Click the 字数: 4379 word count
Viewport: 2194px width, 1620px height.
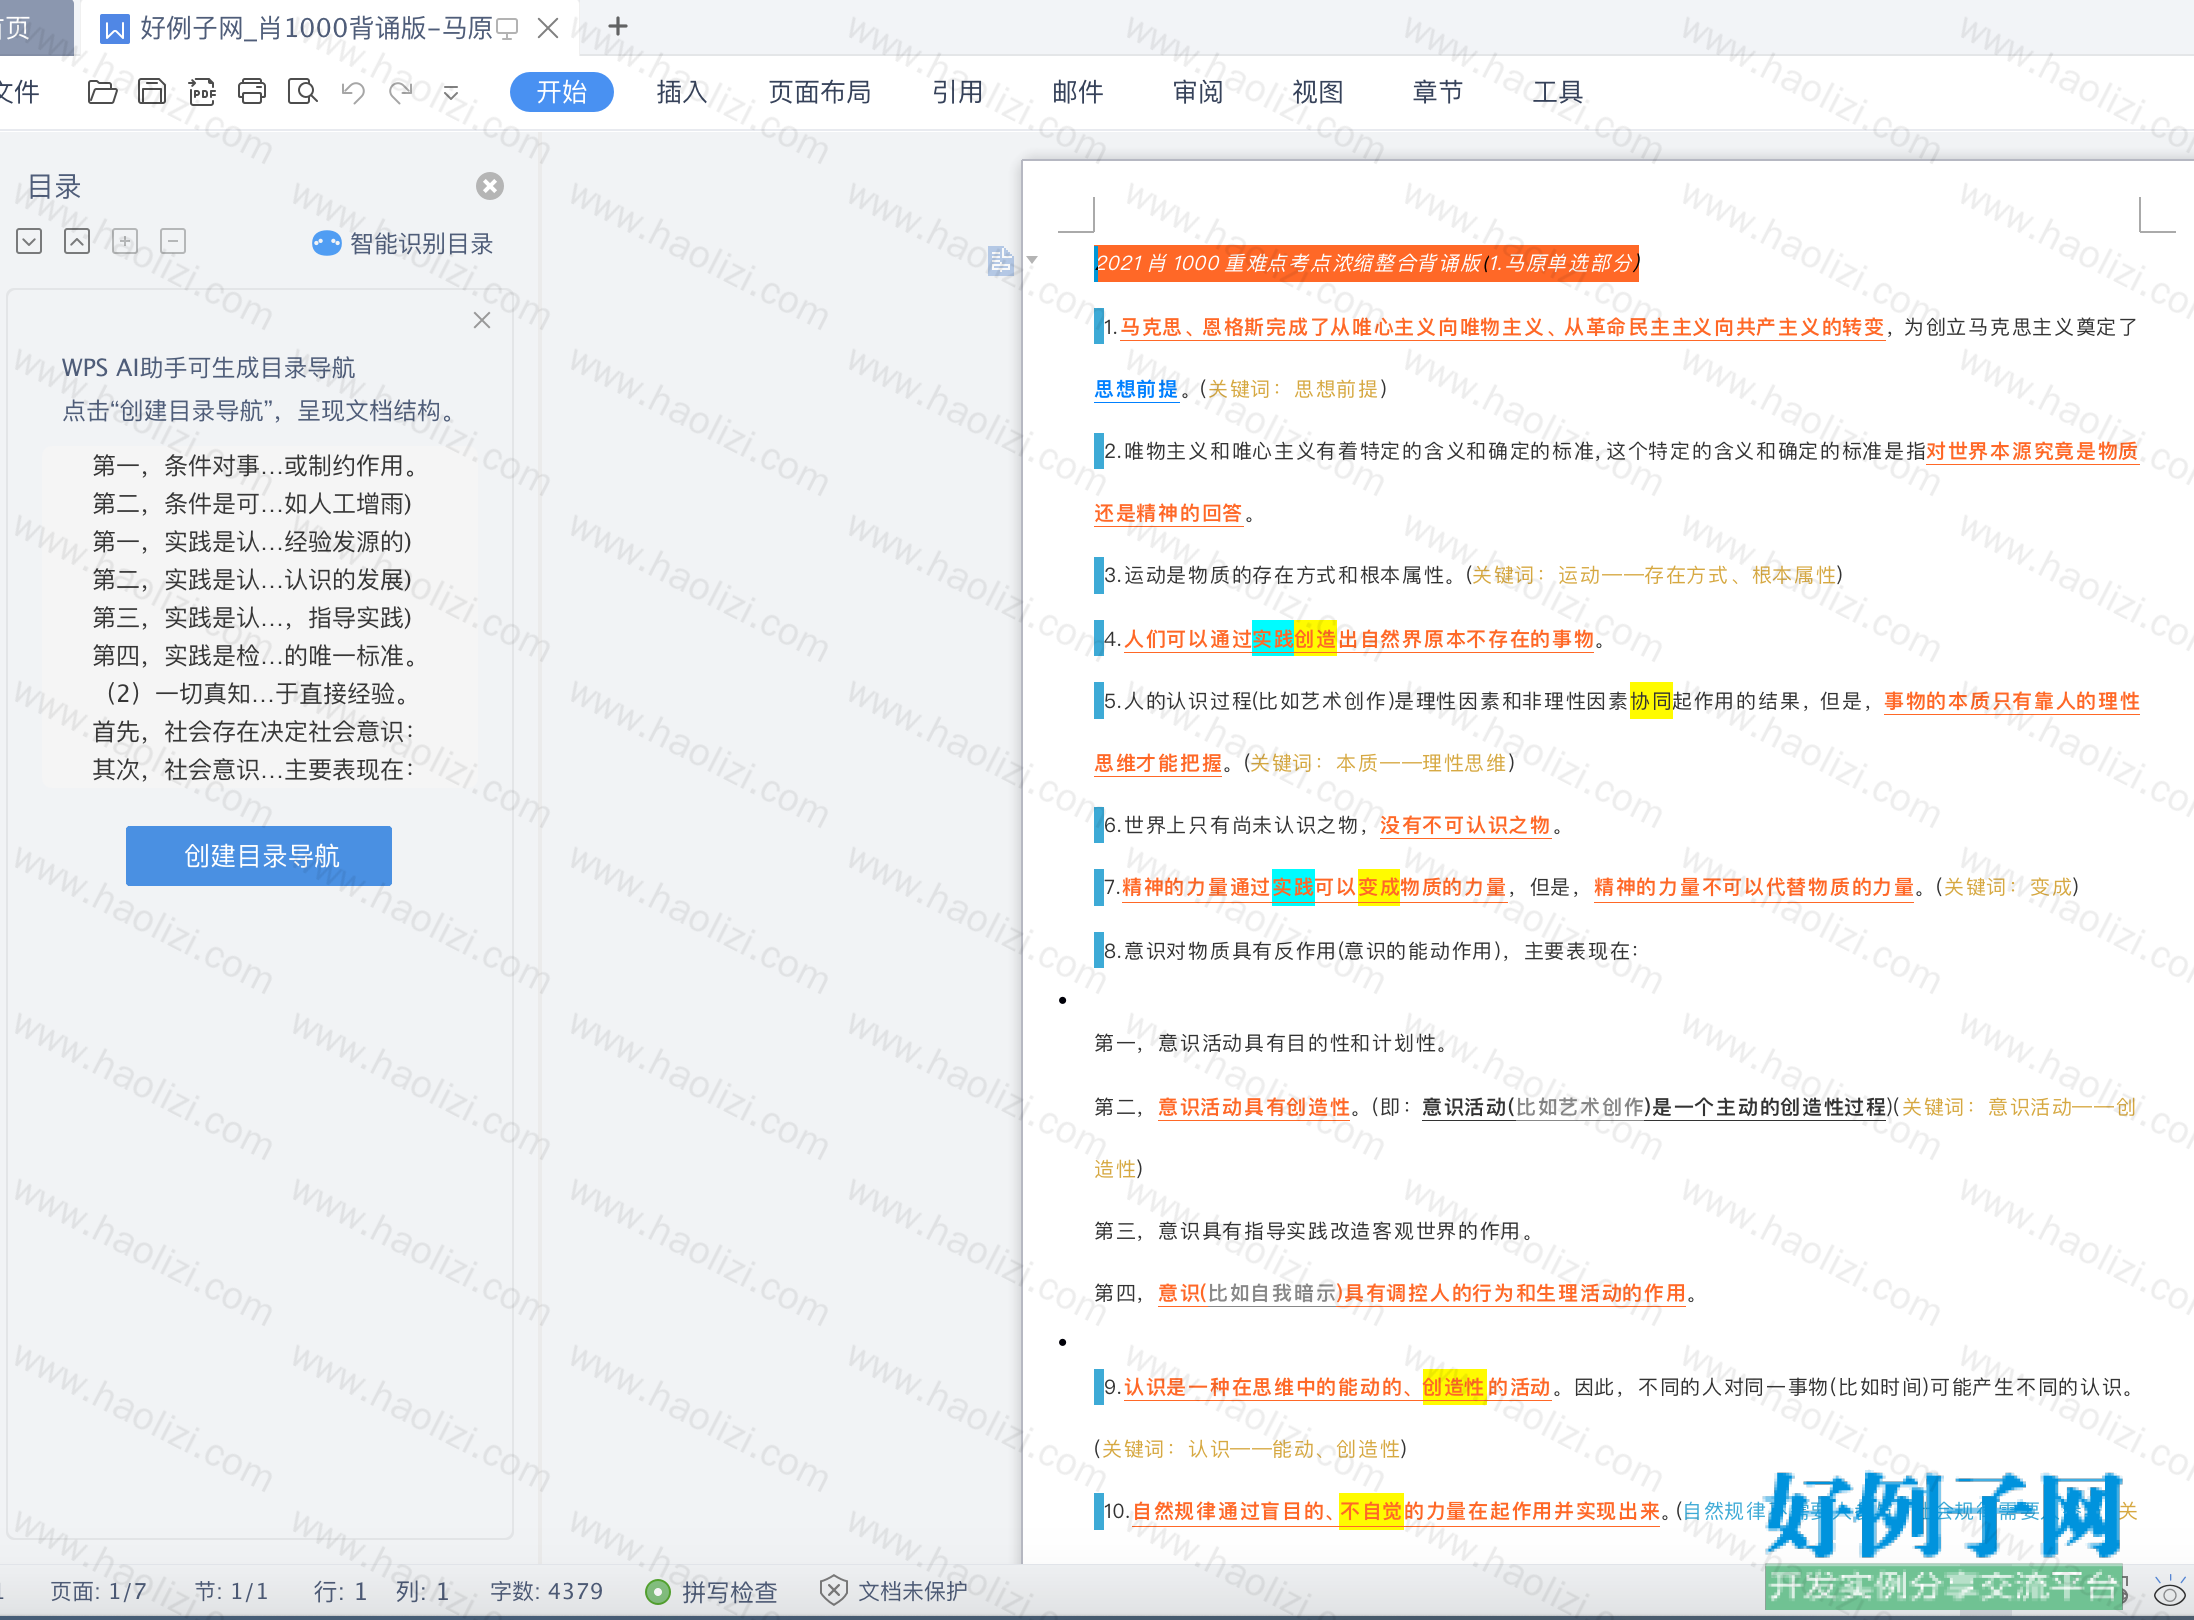[546, 1591]
